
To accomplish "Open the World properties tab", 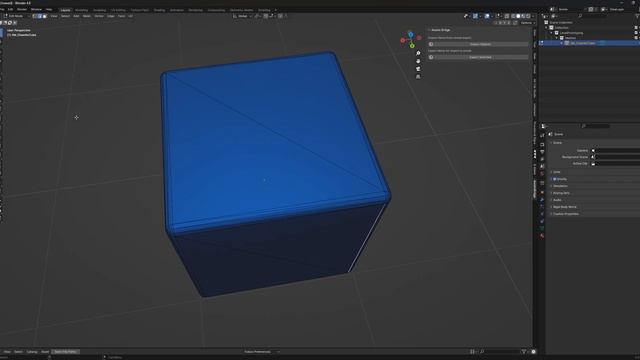I will tap(542, 174).
